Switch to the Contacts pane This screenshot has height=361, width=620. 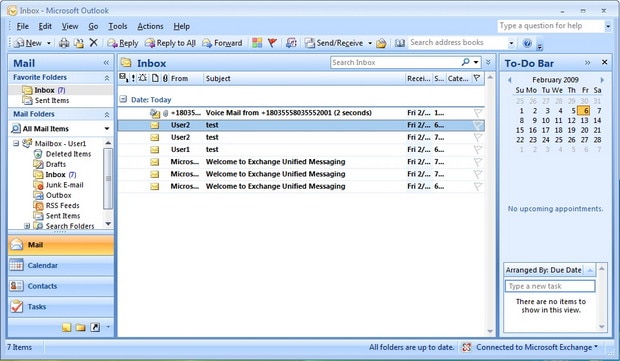tap(61, 286)
